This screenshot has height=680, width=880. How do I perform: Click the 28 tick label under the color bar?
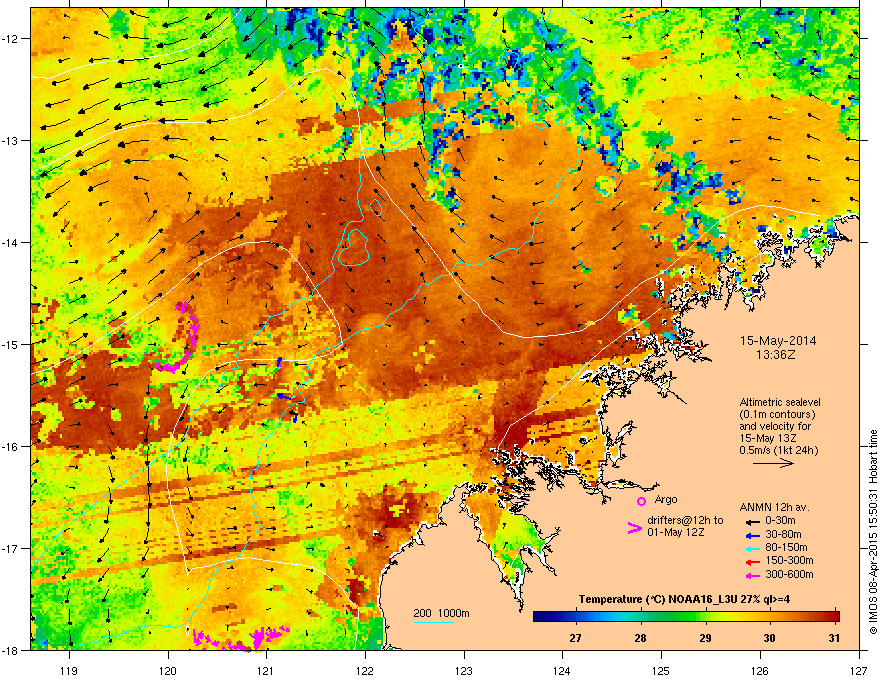coord(640,638)
